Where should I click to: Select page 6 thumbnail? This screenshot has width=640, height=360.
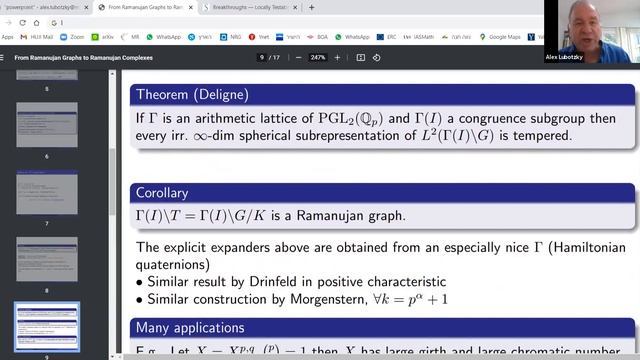pos(47,124)
